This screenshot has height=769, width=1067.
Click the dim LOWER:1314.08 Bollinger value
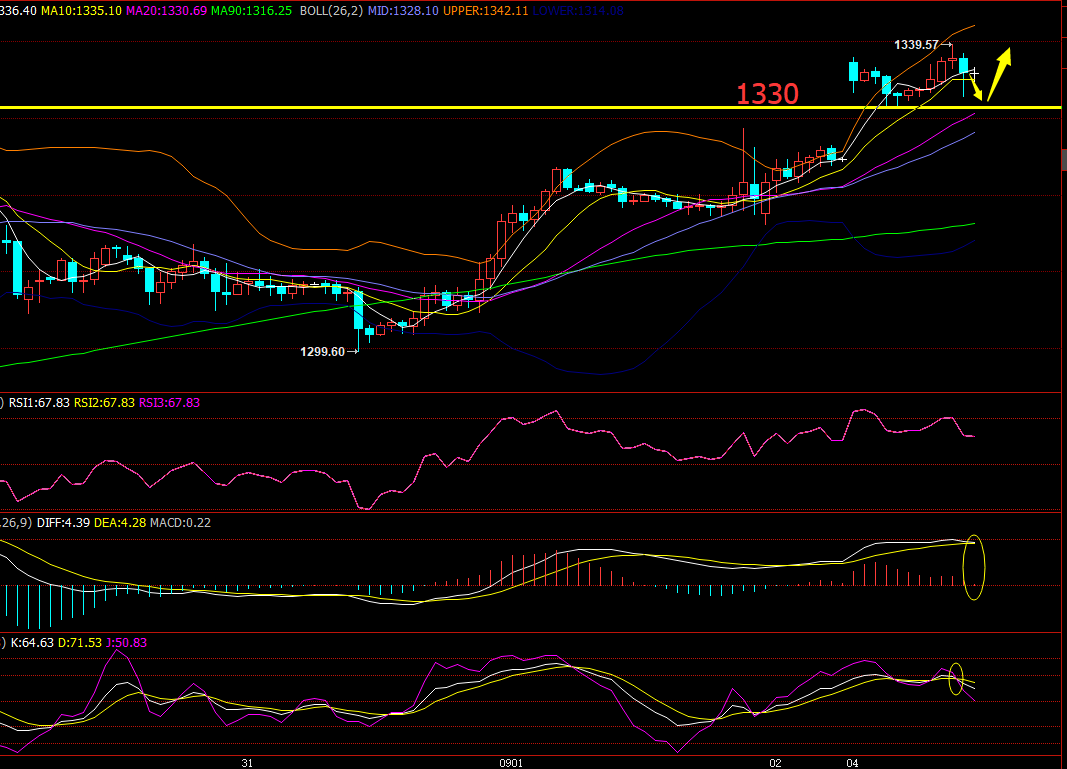pyautogui.click(x=578, y=11)
